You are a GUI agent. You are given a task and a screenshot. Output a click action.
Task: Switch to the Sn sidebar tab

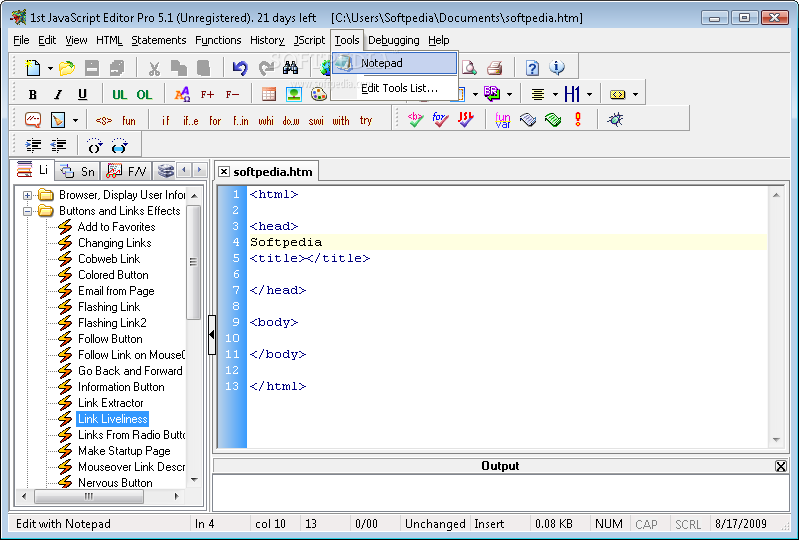77,171
